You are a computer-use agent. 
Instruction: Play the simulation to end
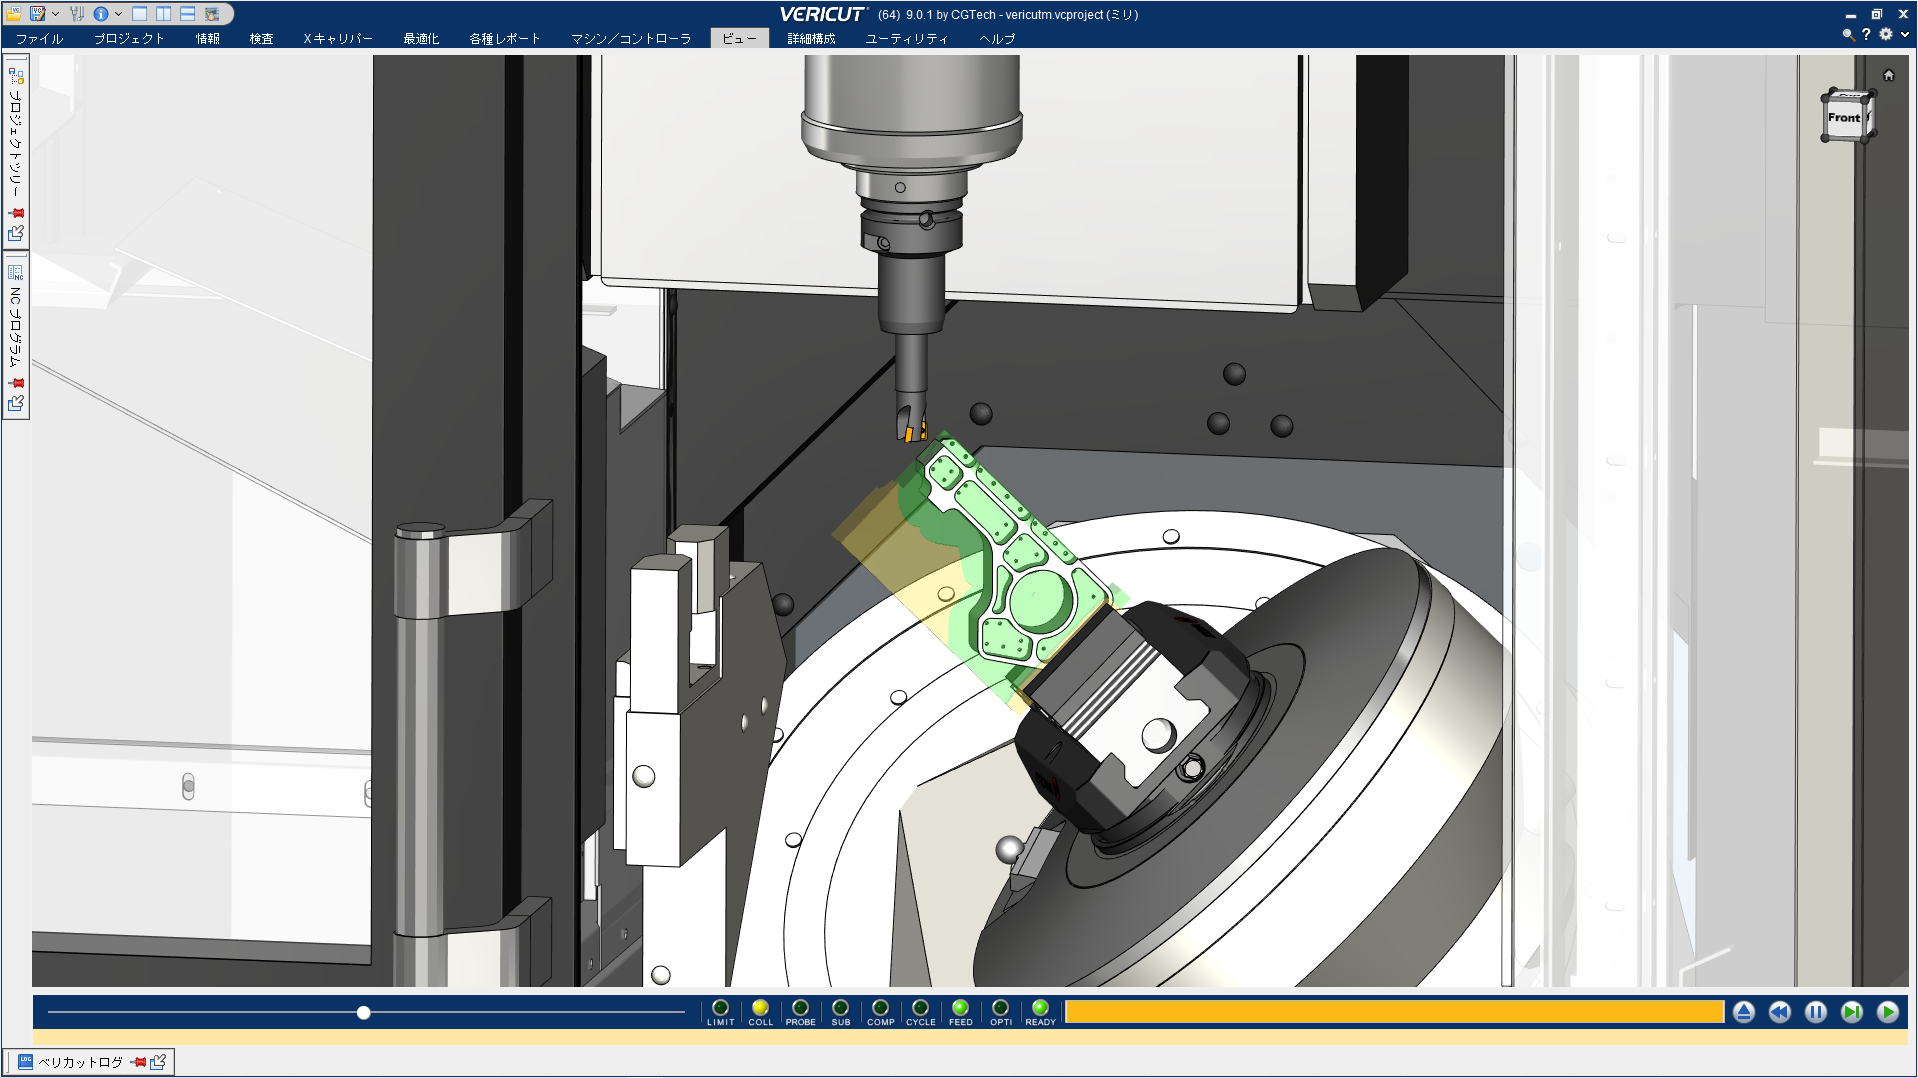[1888, 1012]
